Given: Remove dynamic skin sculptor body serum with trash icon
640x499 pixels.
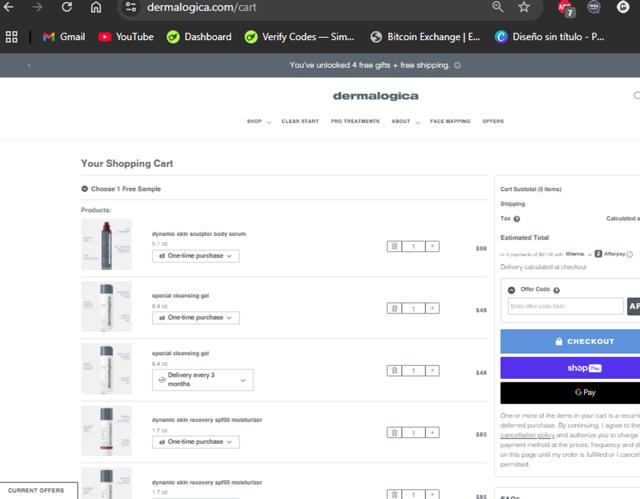Looking at the screenshot, I should (x=394, y=246).
